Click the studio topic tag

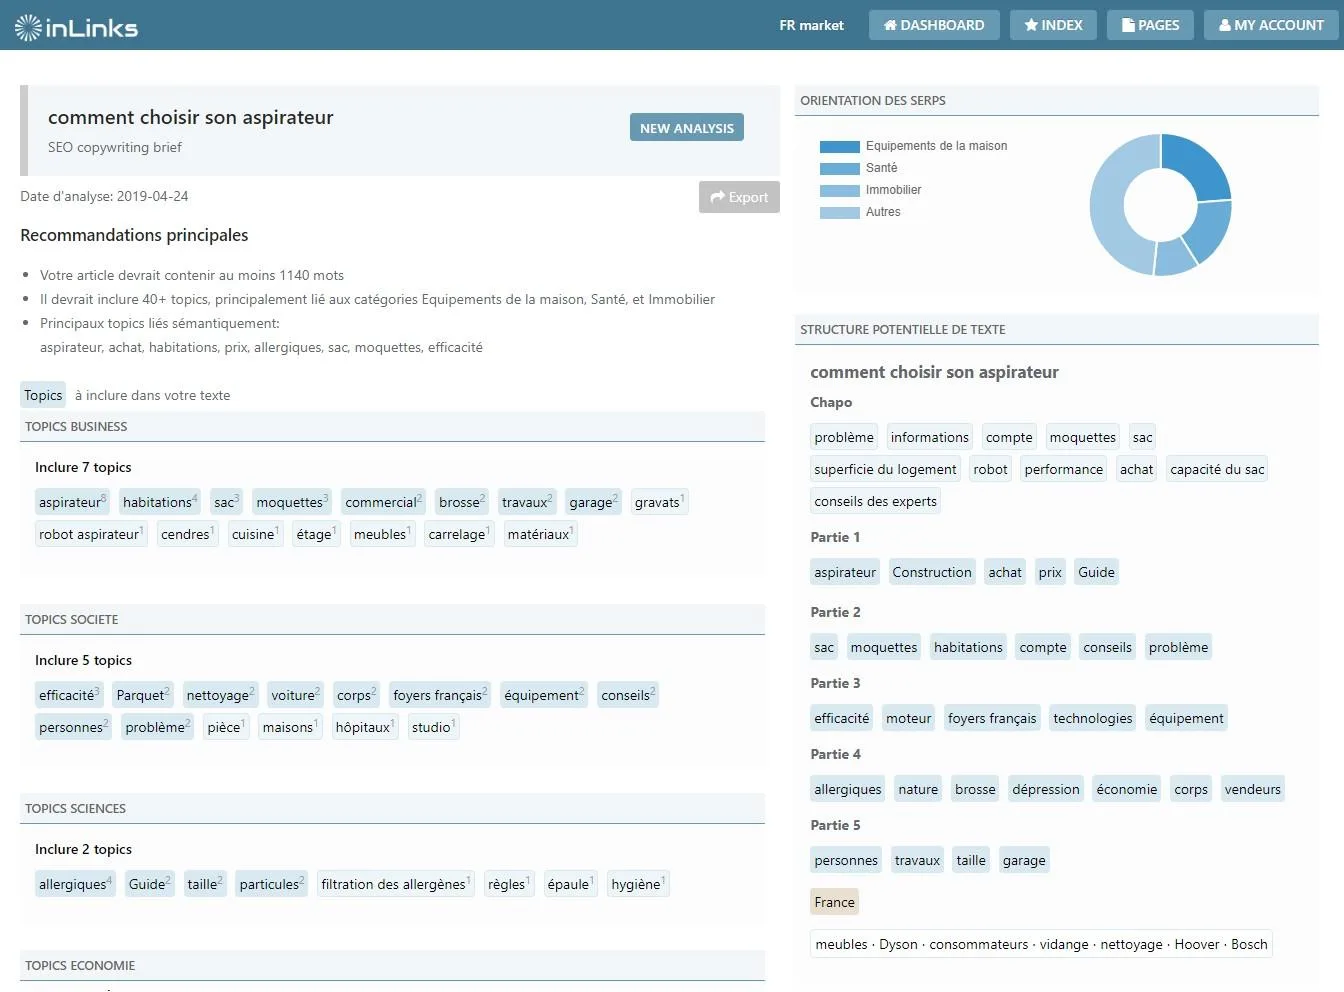click(x=433, y=727)
